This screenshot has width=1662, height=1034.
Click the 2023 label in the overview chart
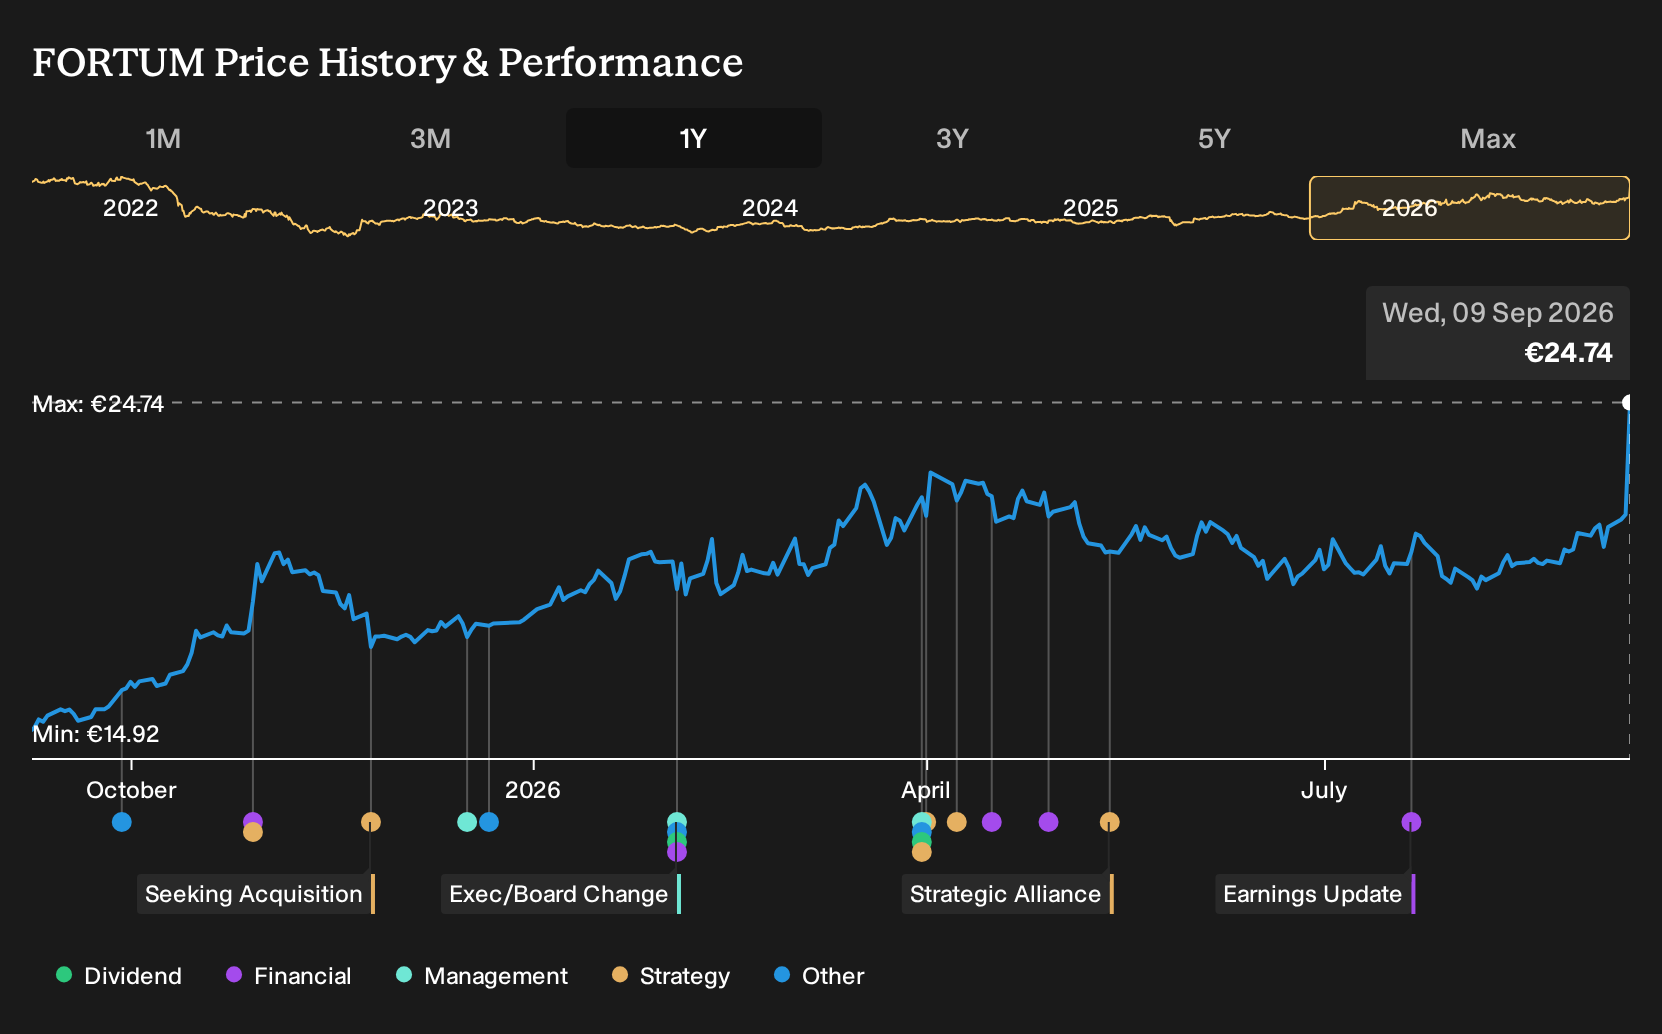[x=450, y=208]
